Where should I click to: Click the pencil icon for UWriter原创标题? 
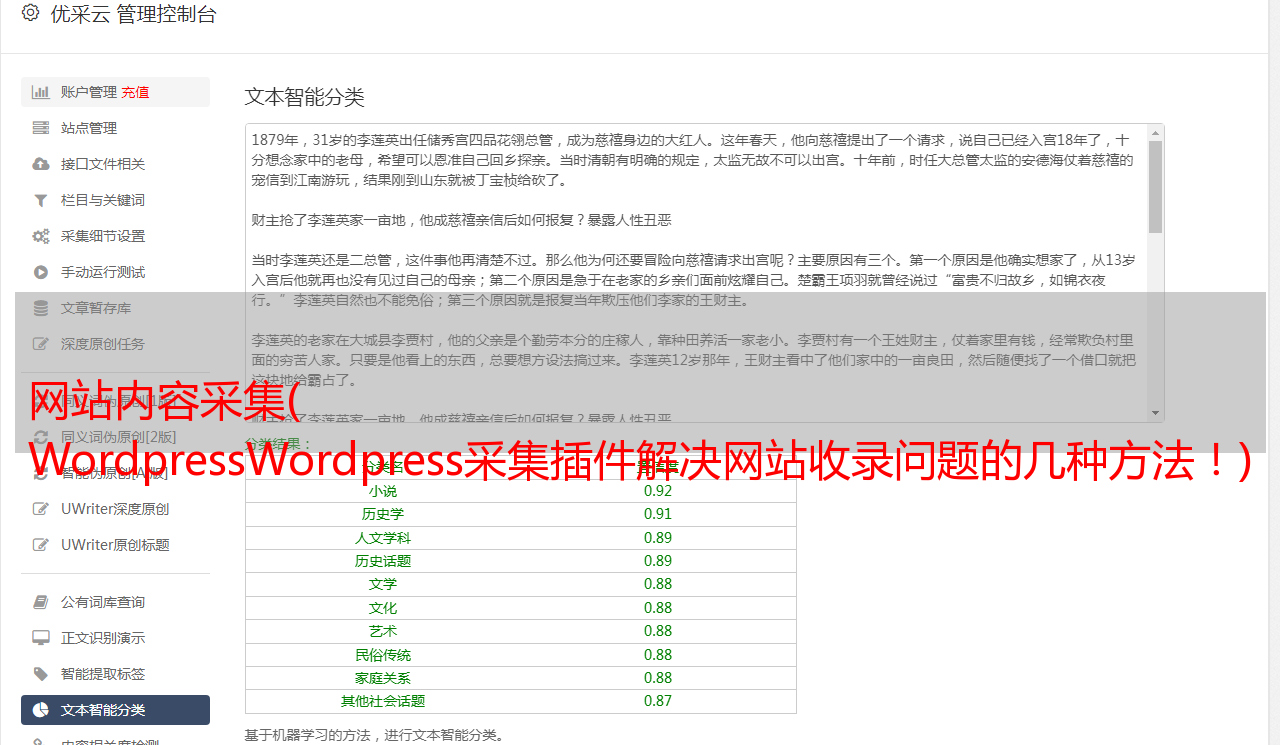click(x=41, y=545)
